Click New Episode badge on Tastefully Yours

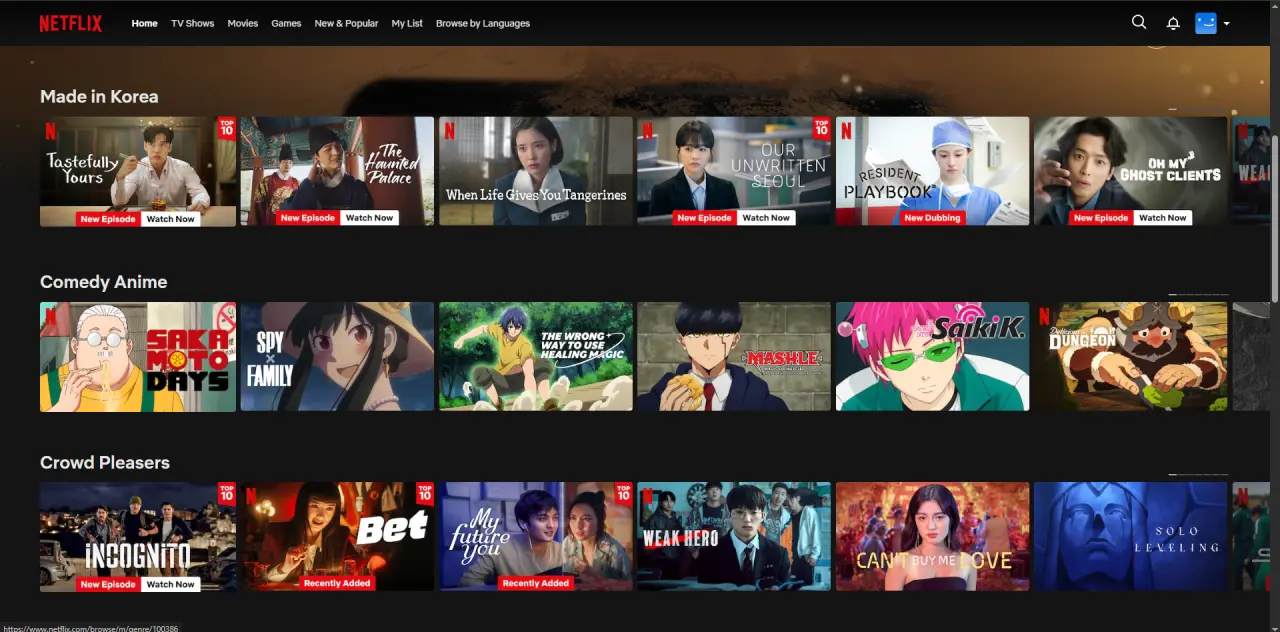coord(108,218)
